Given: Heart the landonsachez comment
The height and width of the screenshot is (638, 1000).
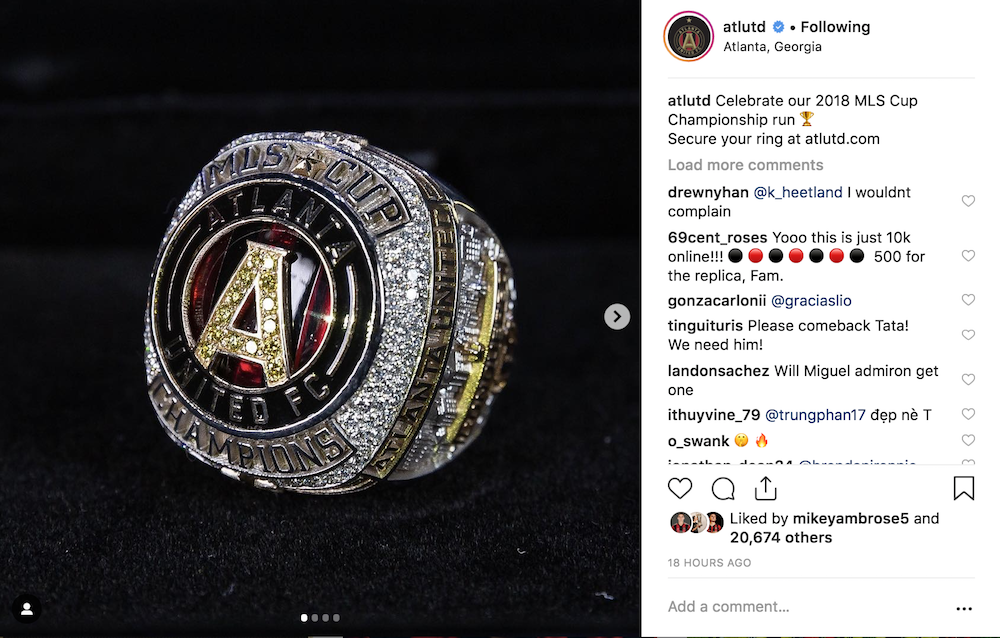Looking at the screenshot, I should (968, 380).
